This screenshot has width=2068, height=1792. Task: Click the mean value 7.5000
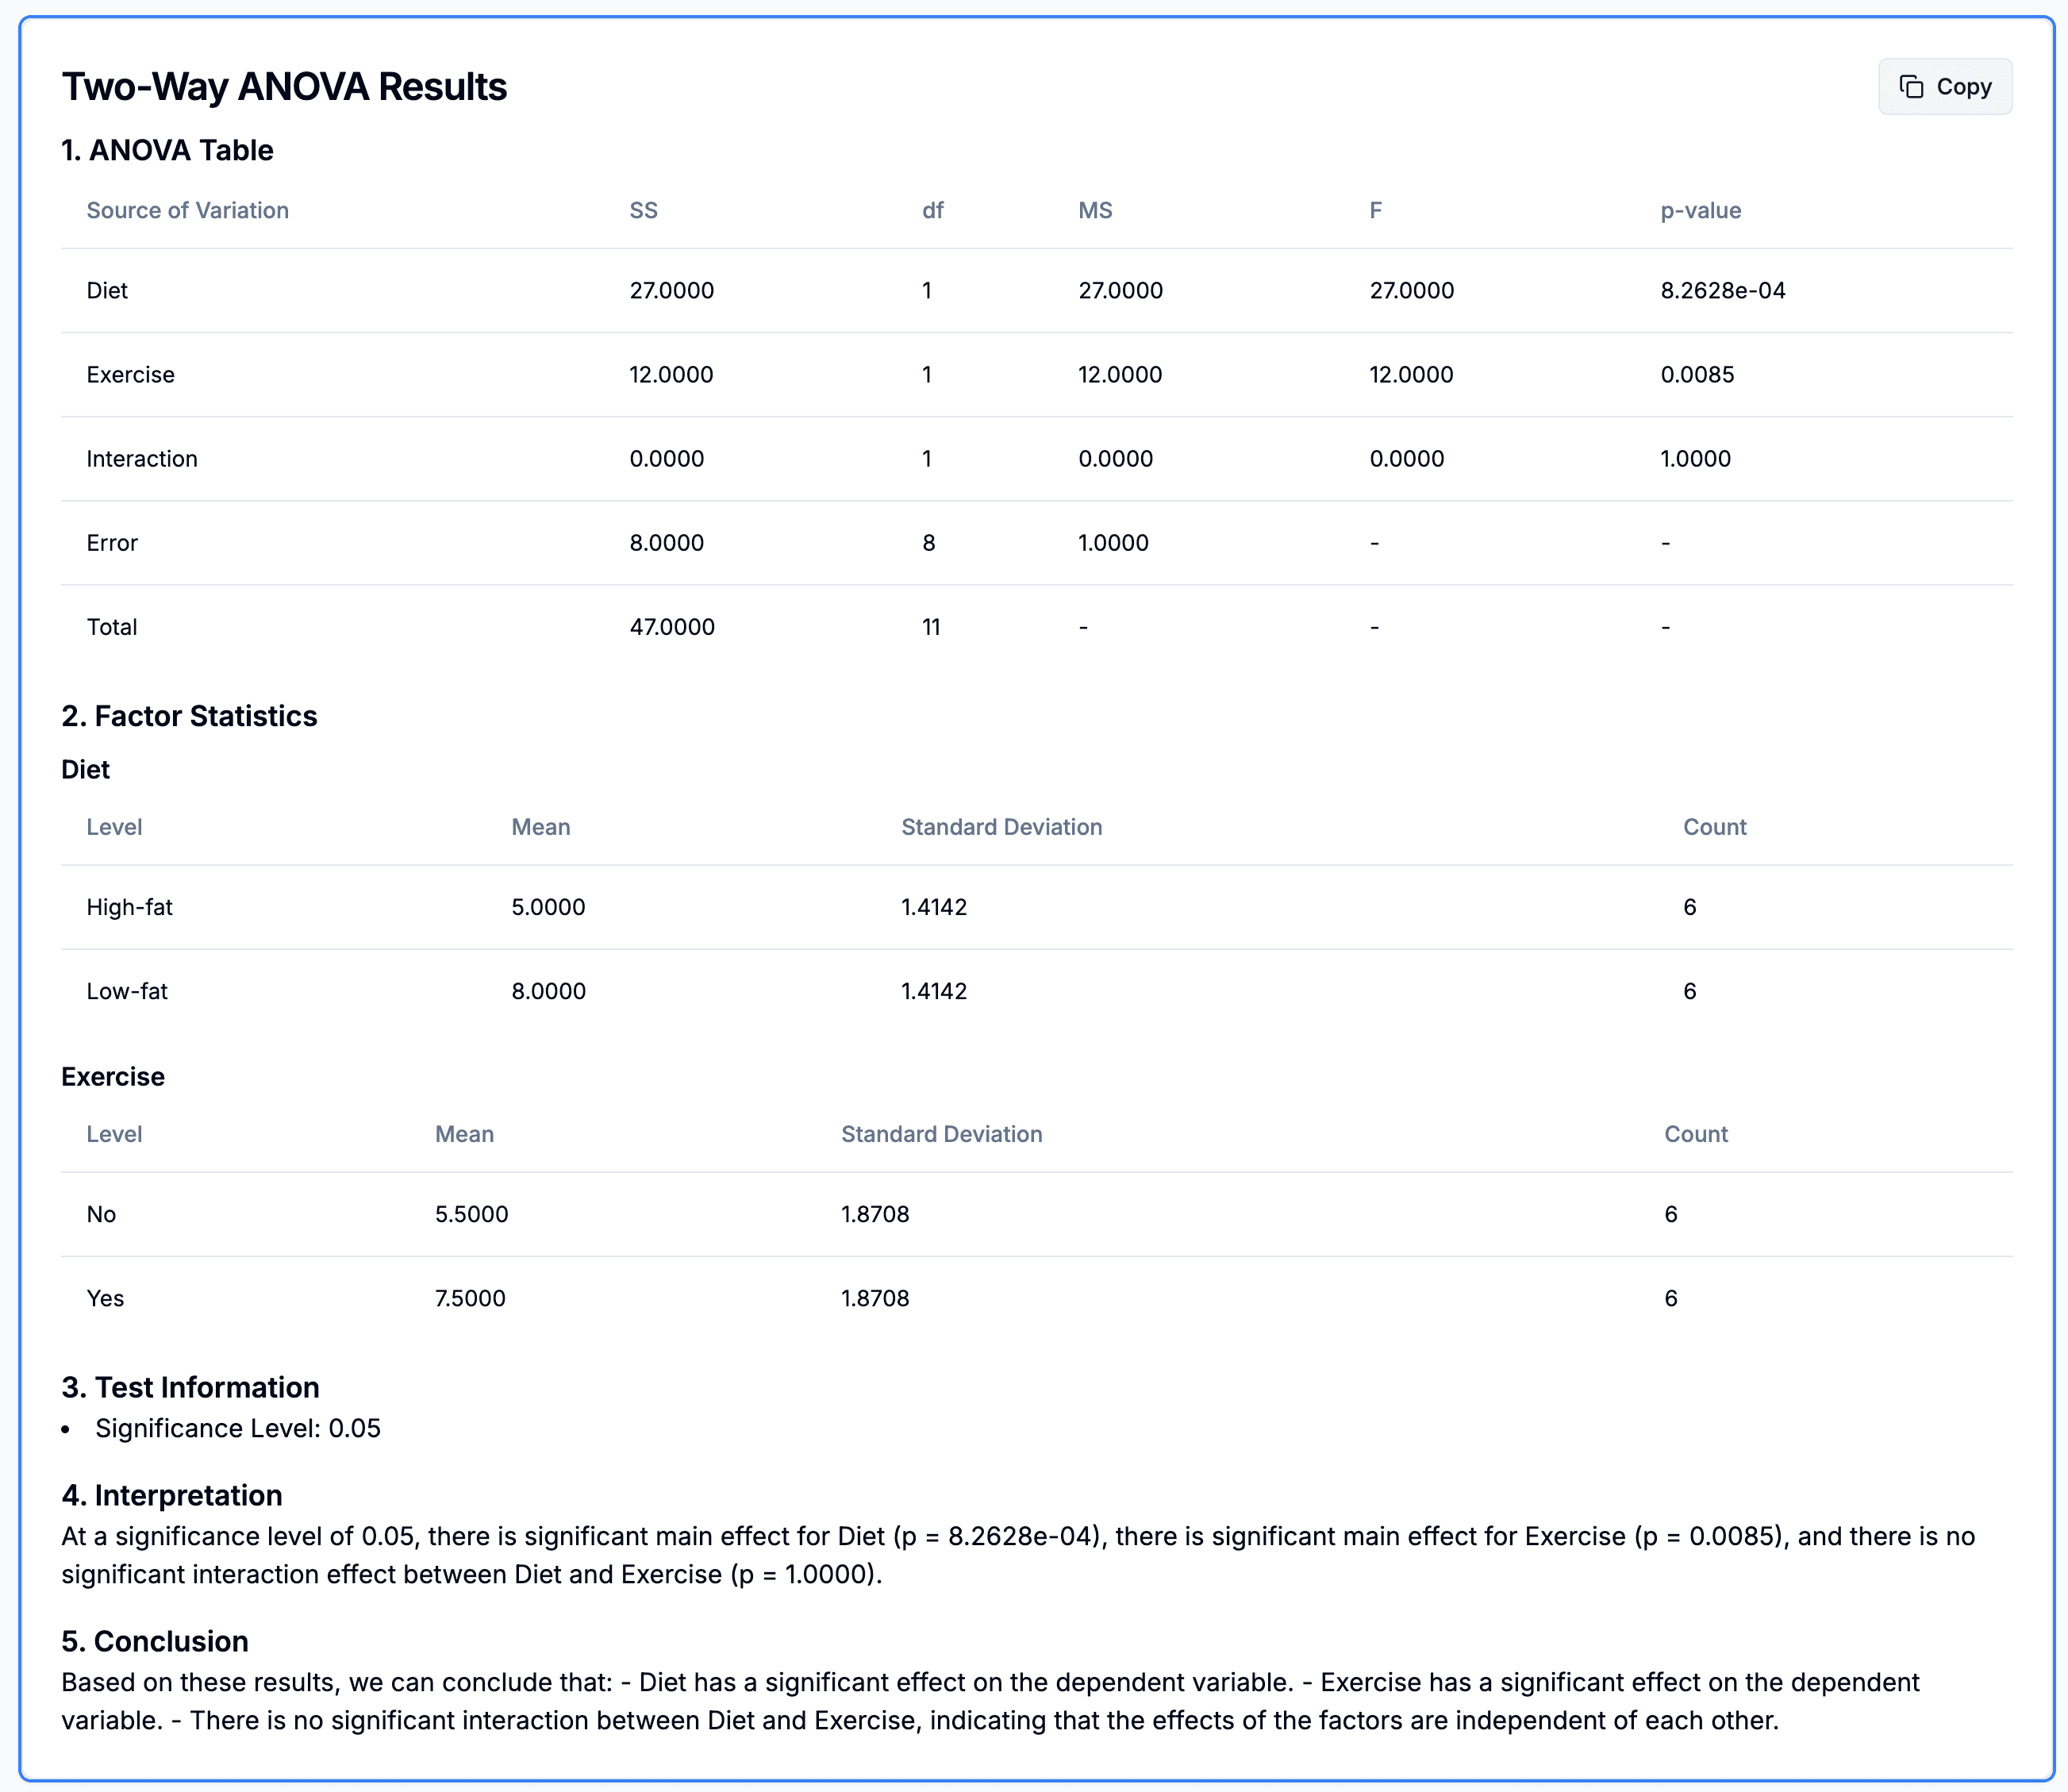[x=470, y=1298]
